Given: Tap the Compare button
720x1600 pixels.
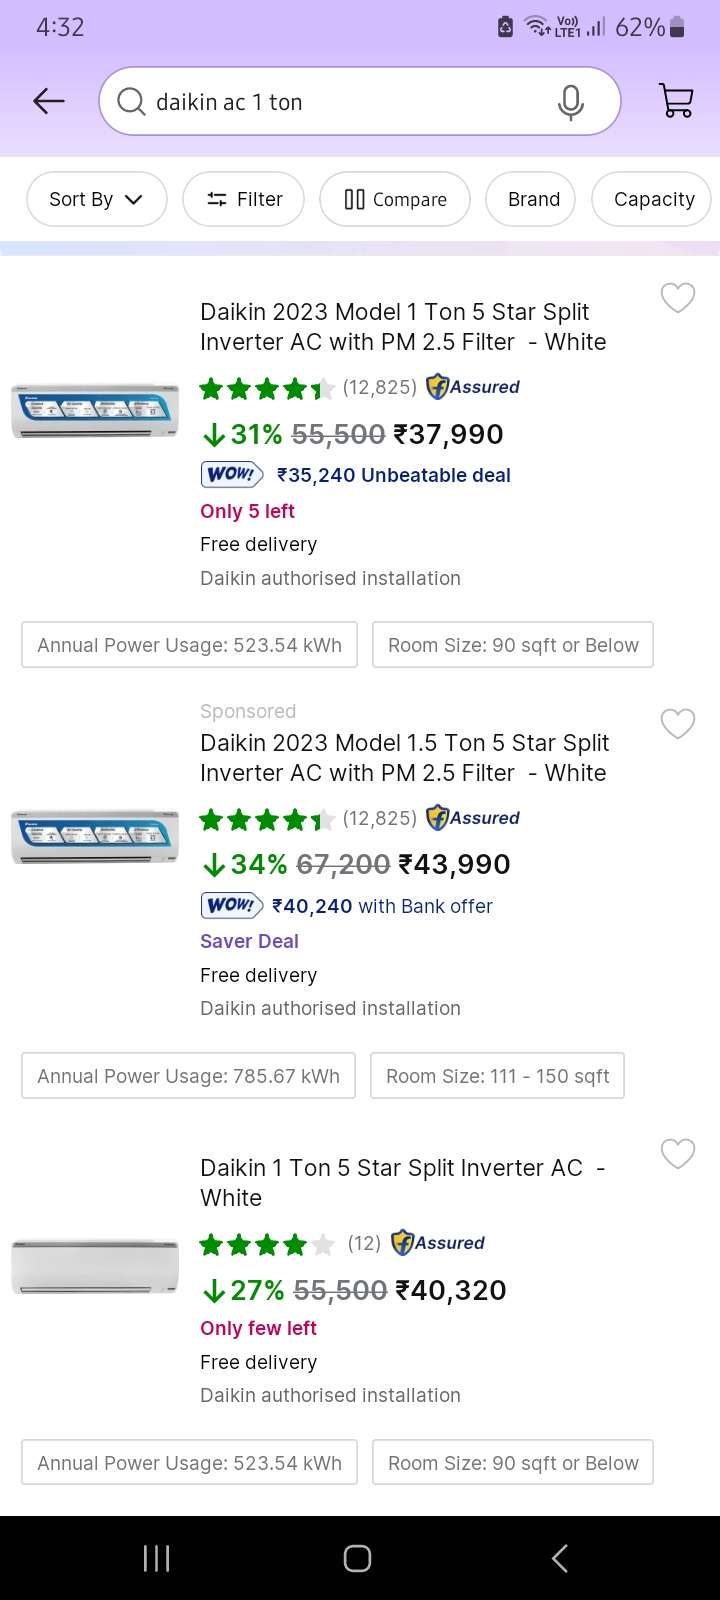Looking at the screenshot, I should (395, 199).
